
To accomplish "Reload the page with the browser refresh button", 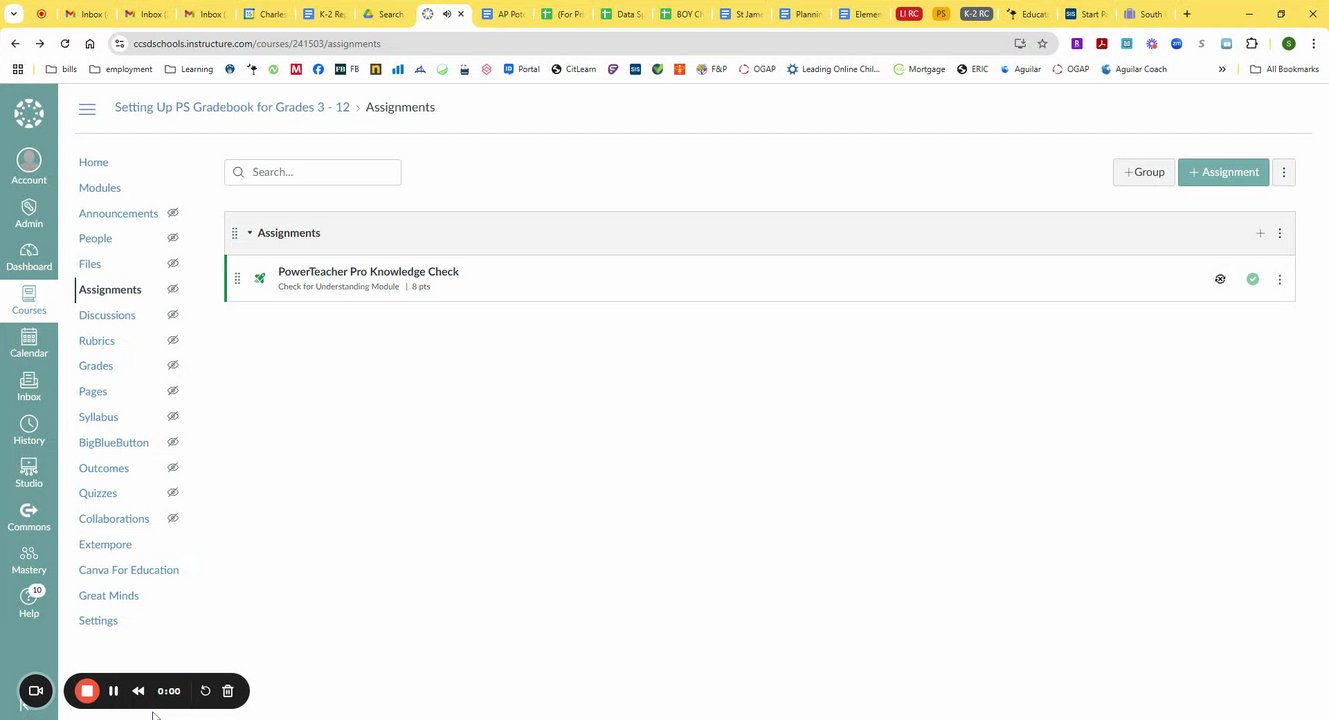I will 65,44.
